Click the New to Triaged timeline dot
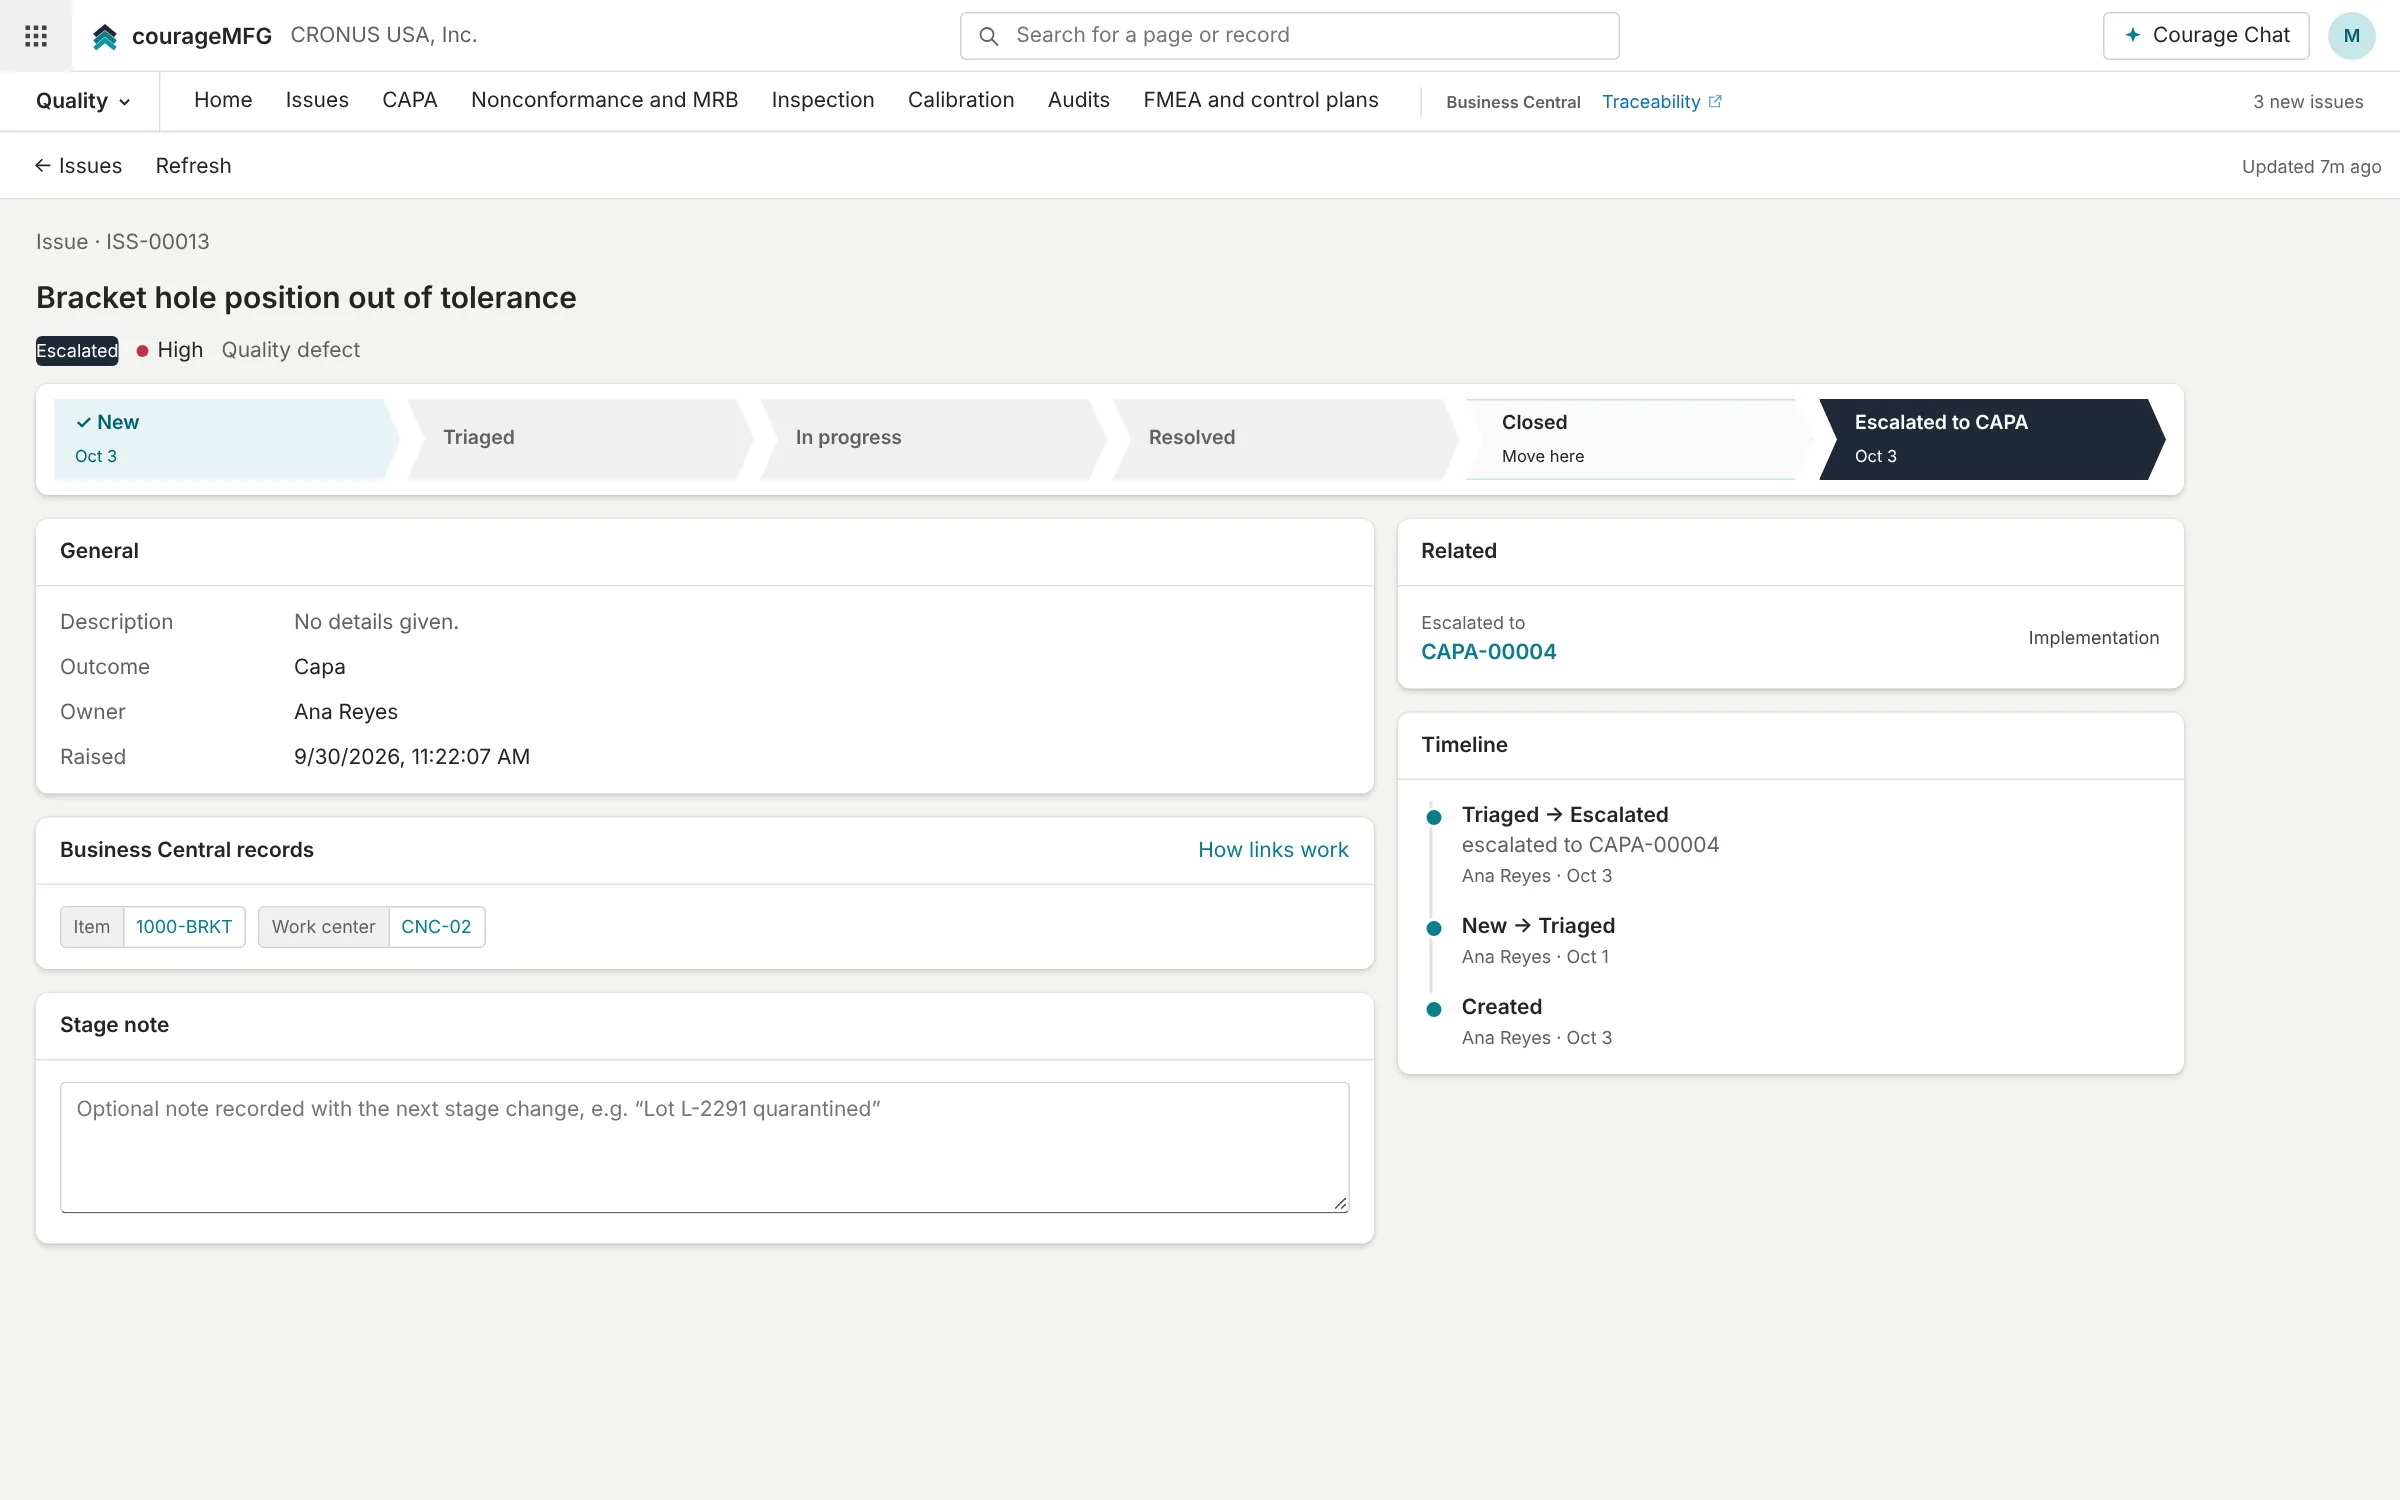 tap(1434, 928)
